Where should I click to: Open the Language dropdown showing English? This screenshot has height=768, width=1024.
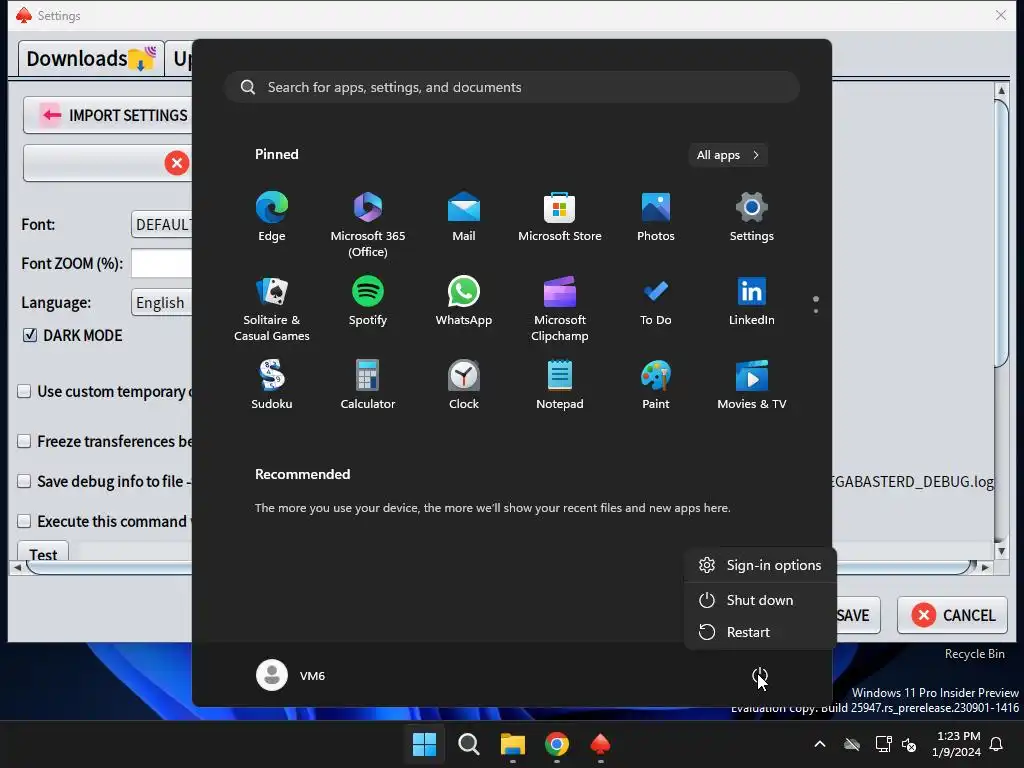161,302
